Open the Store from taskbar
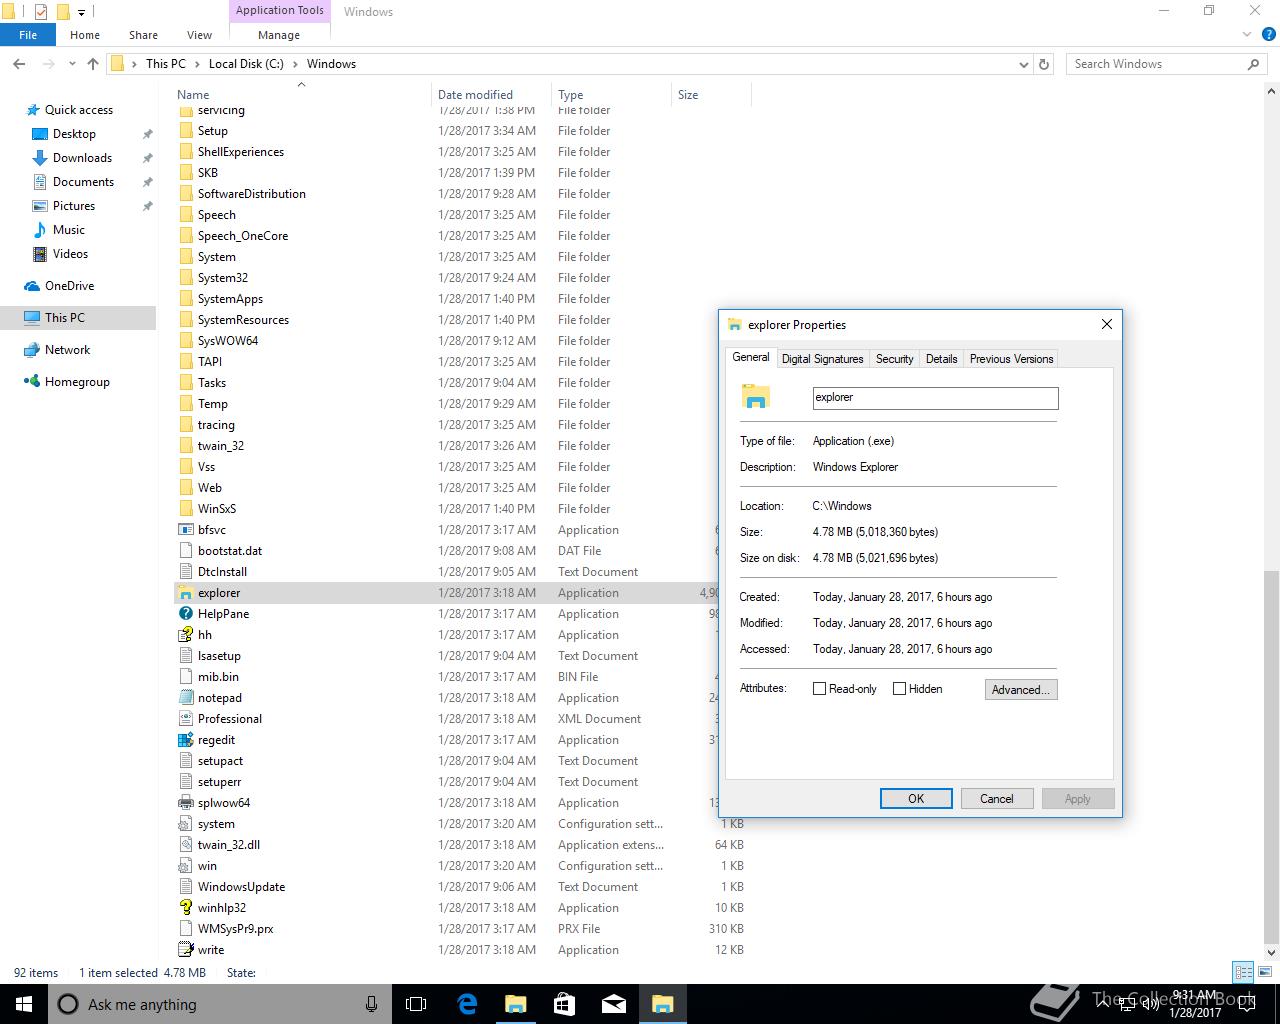Screen dimensions: 1280x1024 pos(564,1004)
